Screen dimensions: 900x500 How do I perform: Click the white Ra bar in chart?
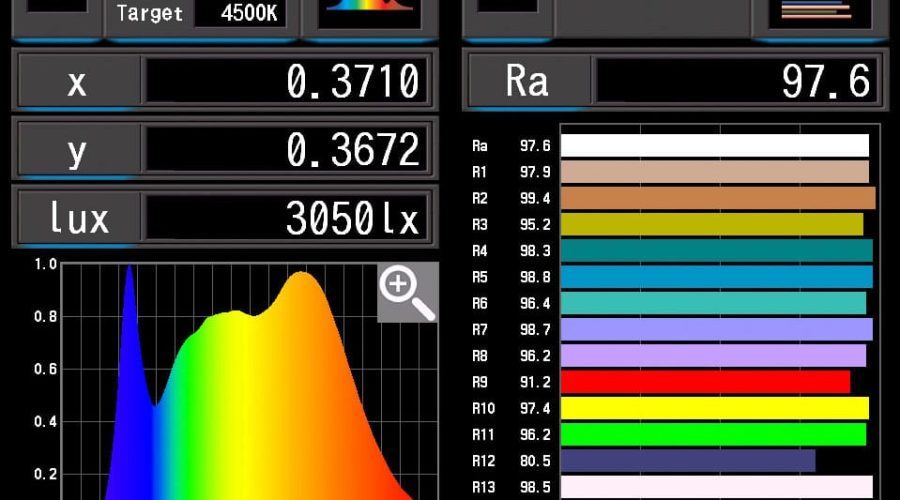click(x=714, y=146)
